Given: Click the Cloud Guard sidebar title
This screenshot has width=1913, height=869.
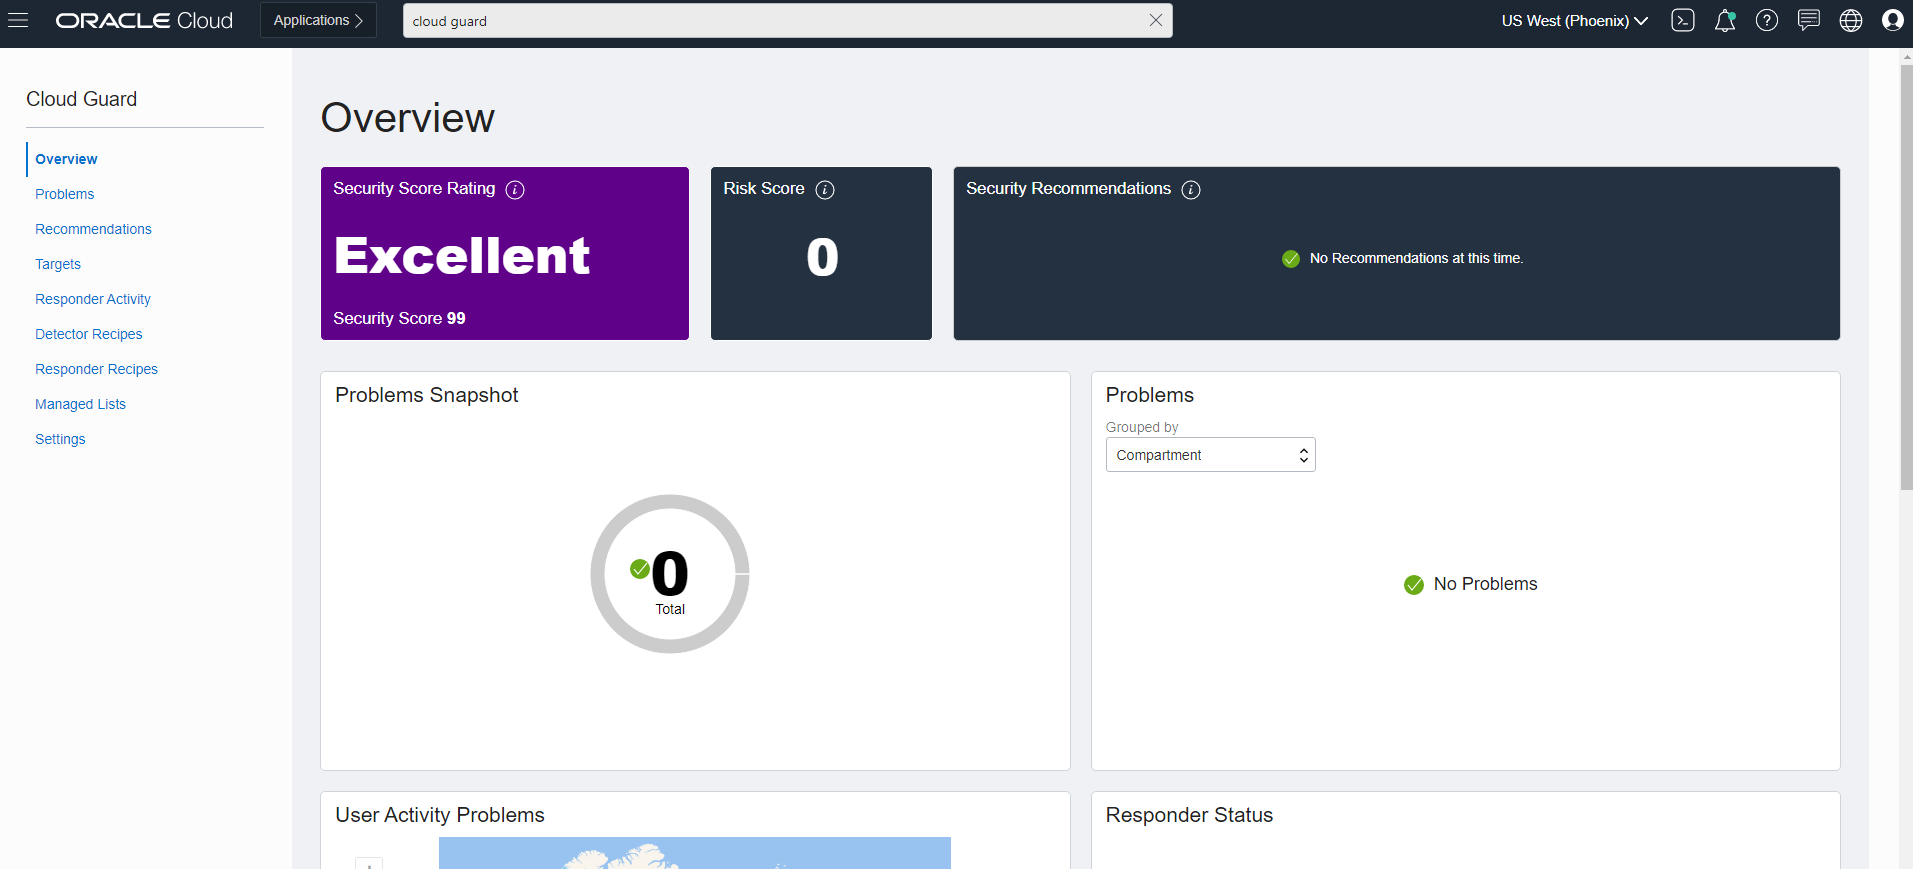Looking at the screenshot, I should [x=82, y=99].
